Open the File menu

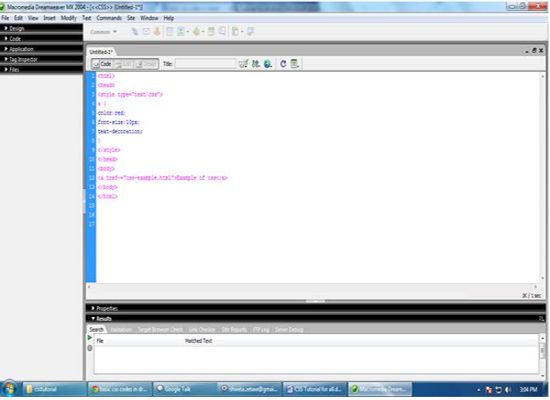[x=5, y=18]
